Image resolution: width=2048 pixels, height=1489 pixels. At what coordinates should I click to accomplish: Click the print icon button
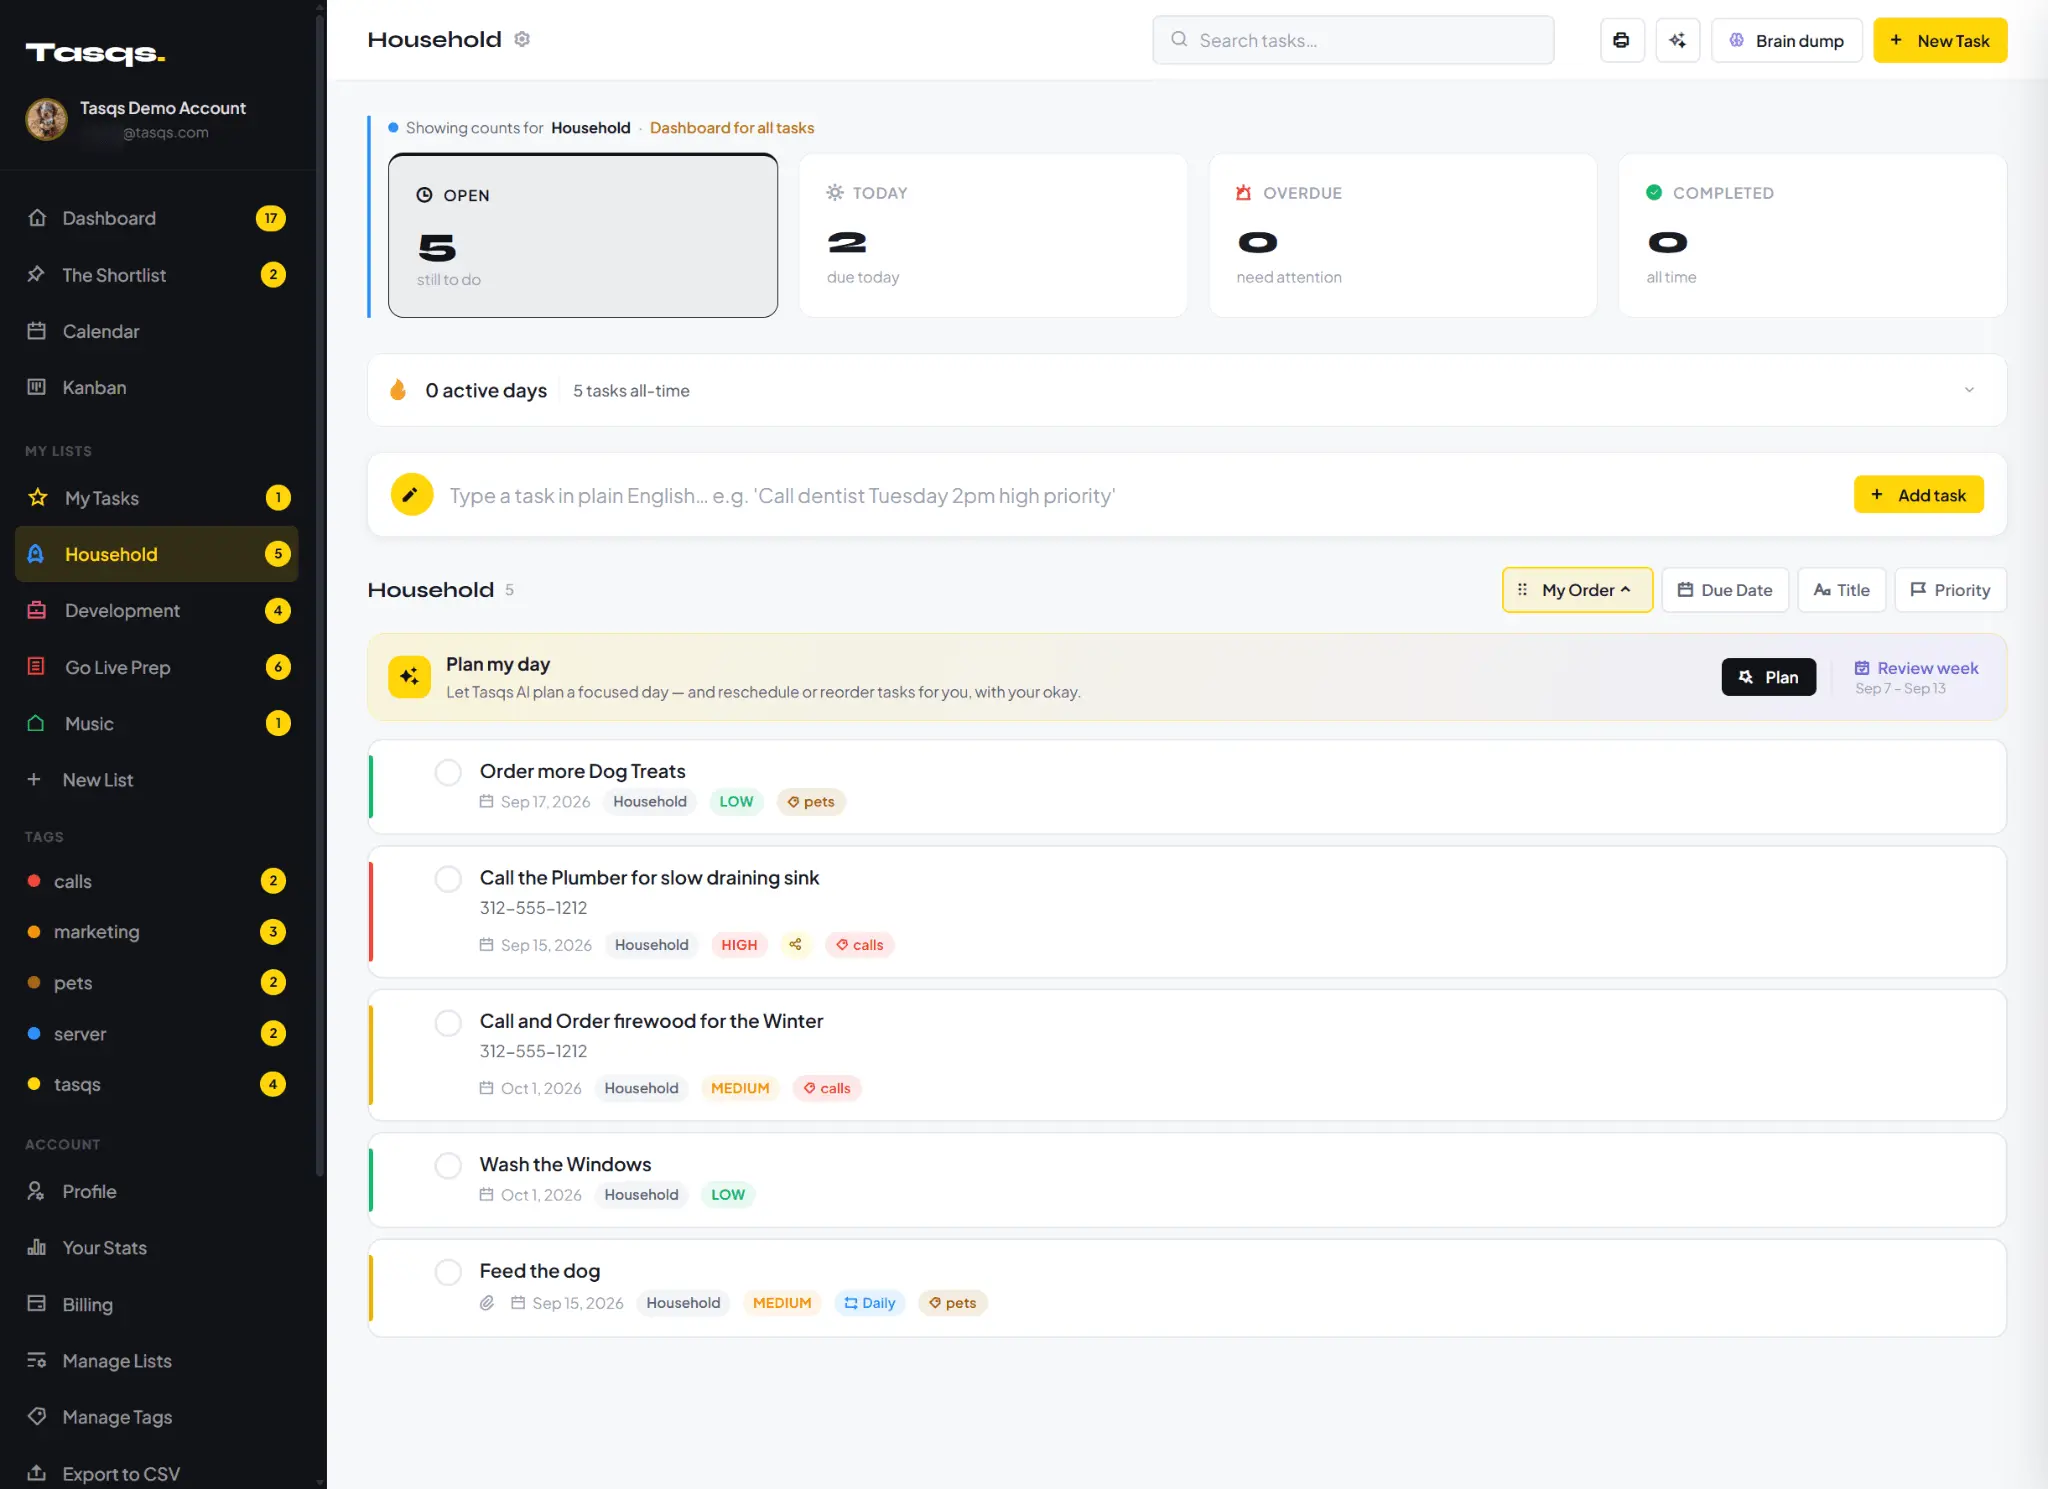click(x=1621, y=40)
